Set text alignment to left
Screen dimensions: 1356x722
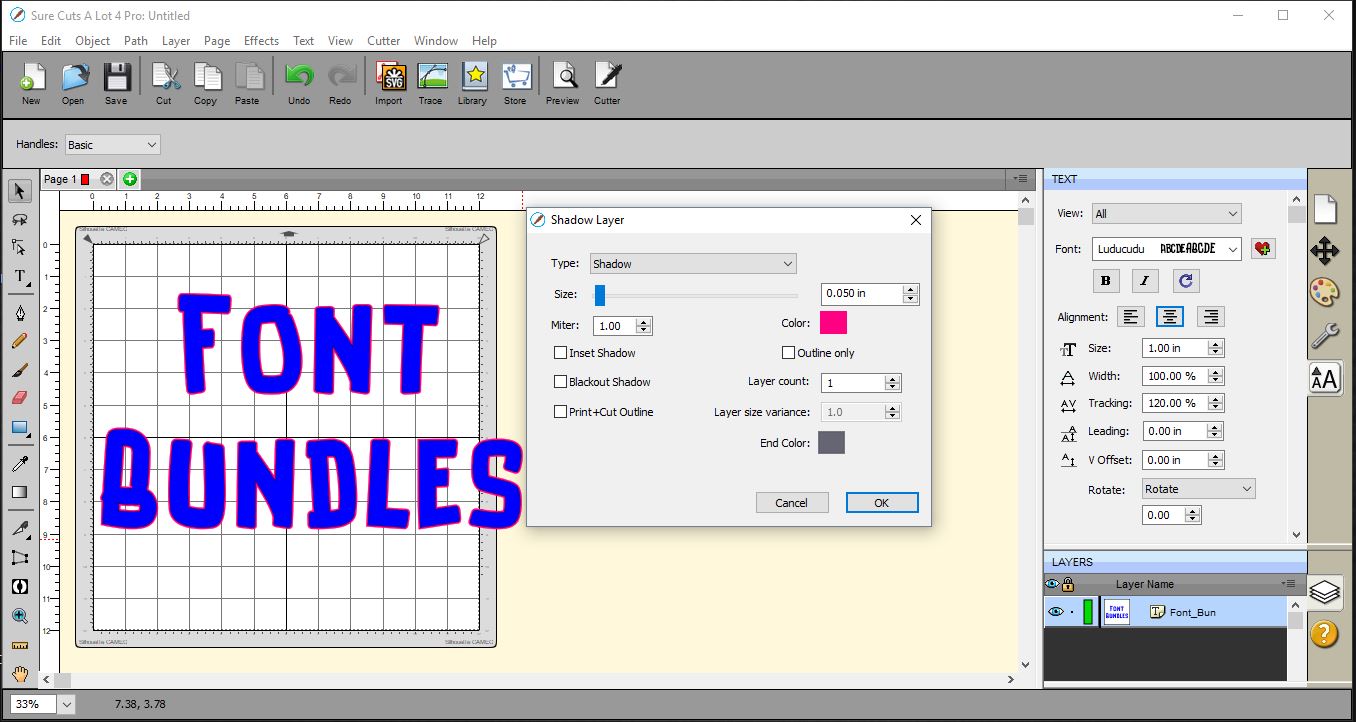tap(1131, 317)
